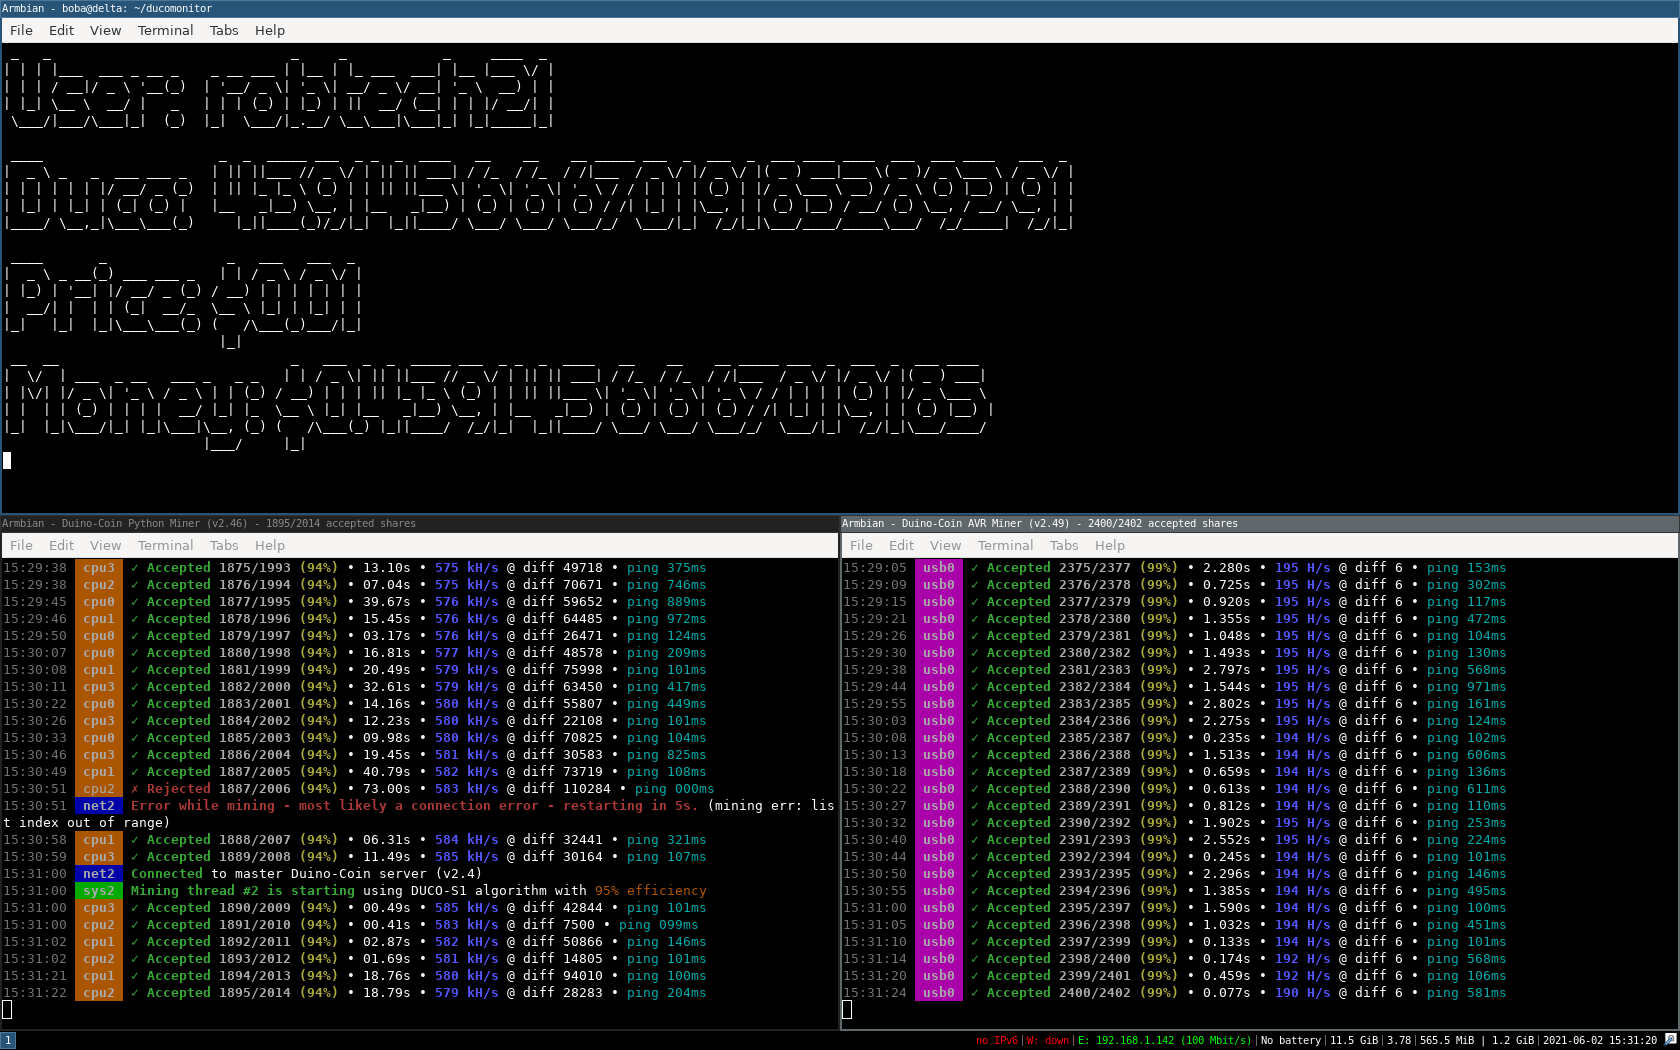Focus Duino-Coin Python Miner title bar

click(x=419, y=523)
